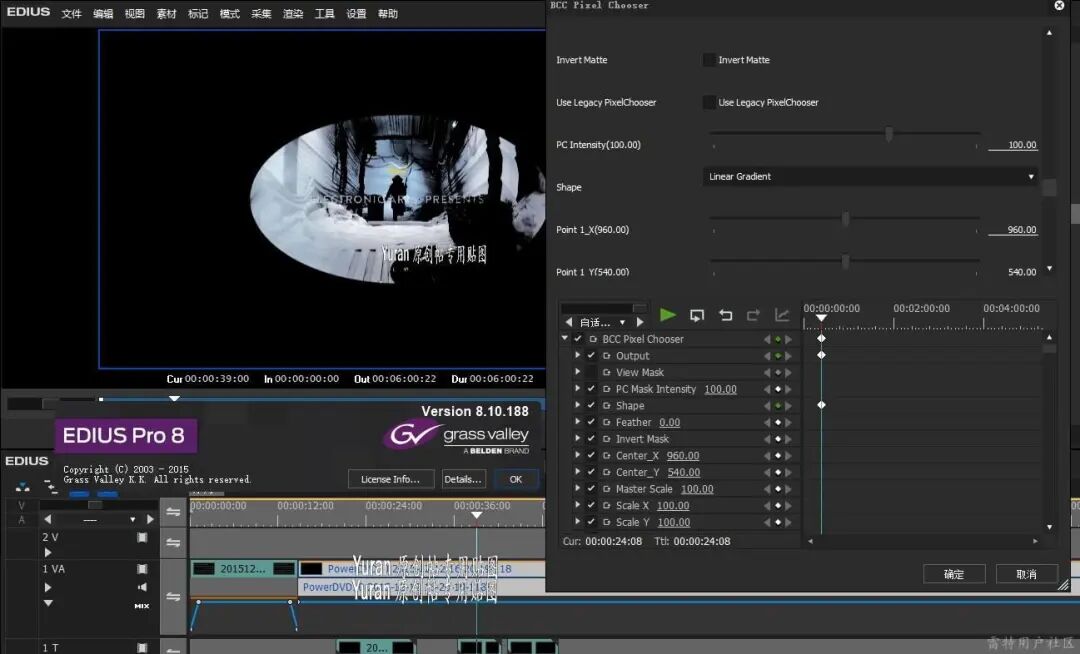
Task: Click the 2 V track video film icon
Action: coord(142,537)
